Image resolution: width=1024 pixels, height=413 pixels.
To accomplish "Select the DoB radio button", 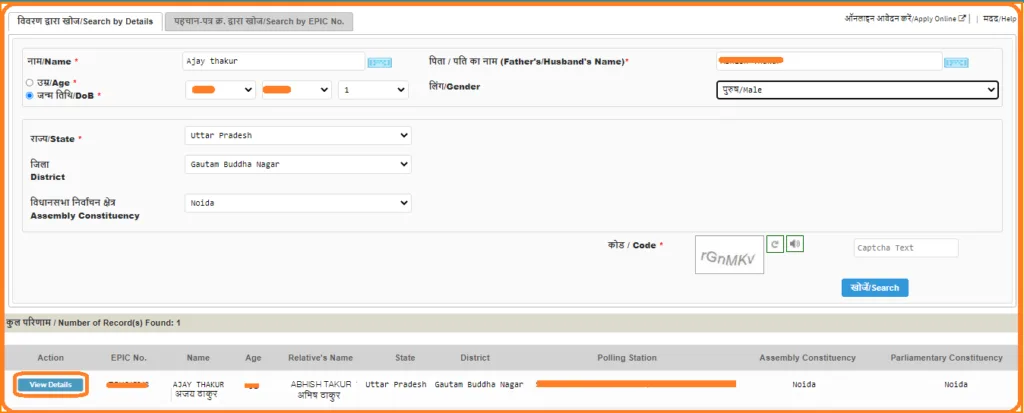I will tap(29, 95).
